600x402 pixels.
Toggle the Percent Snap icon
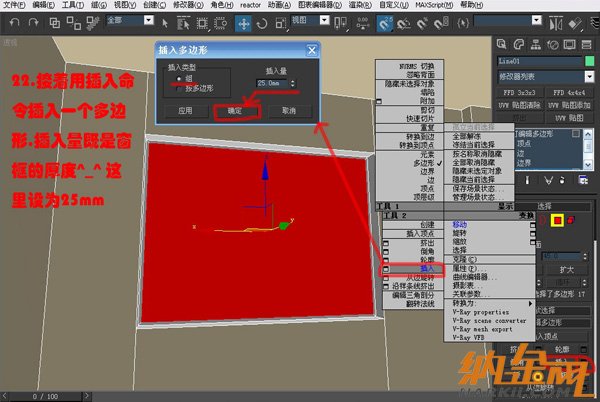click(422, 24)
